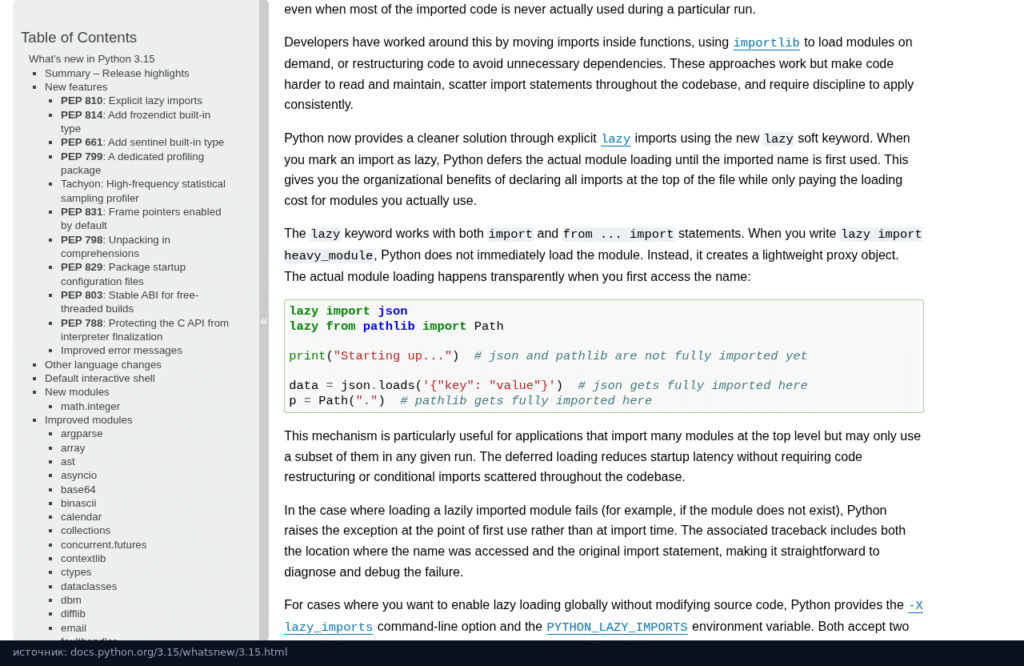Open PEP 799 dedicated profiling package
The image size is (1024, 666).
coord(133,163)
